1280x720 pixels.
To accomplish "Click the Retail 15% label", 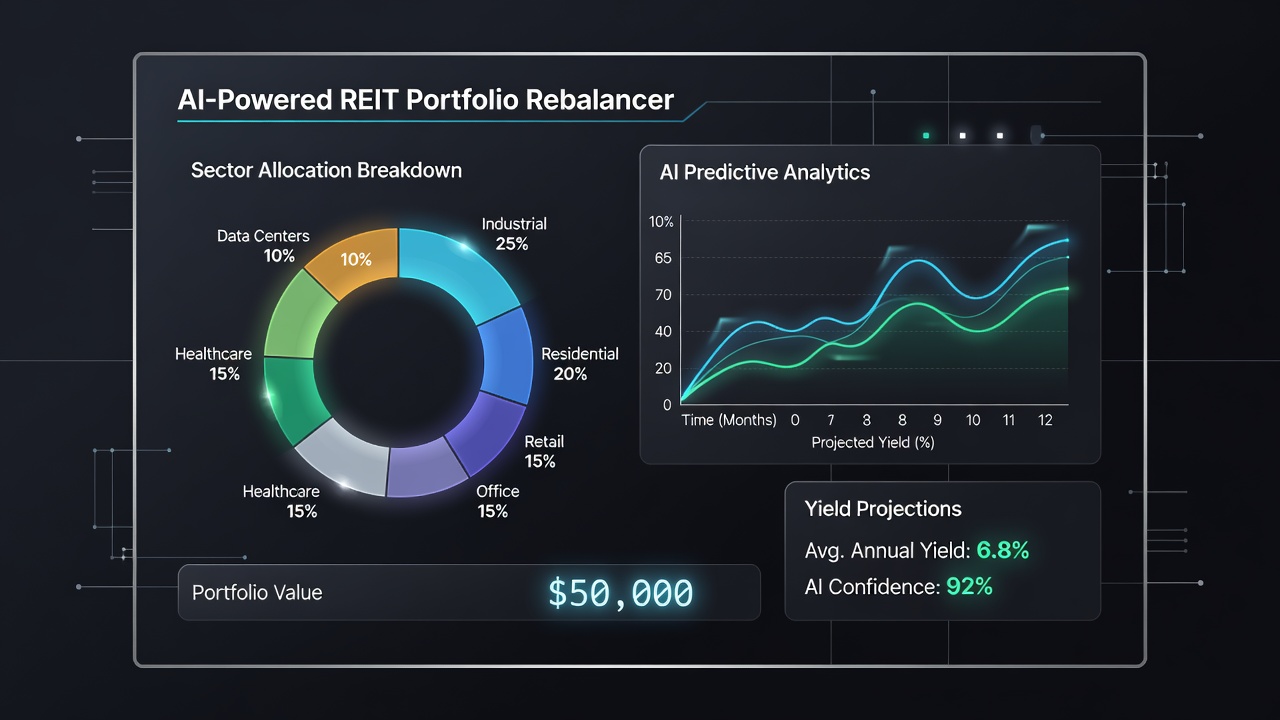I will click(x=544, y=451).
